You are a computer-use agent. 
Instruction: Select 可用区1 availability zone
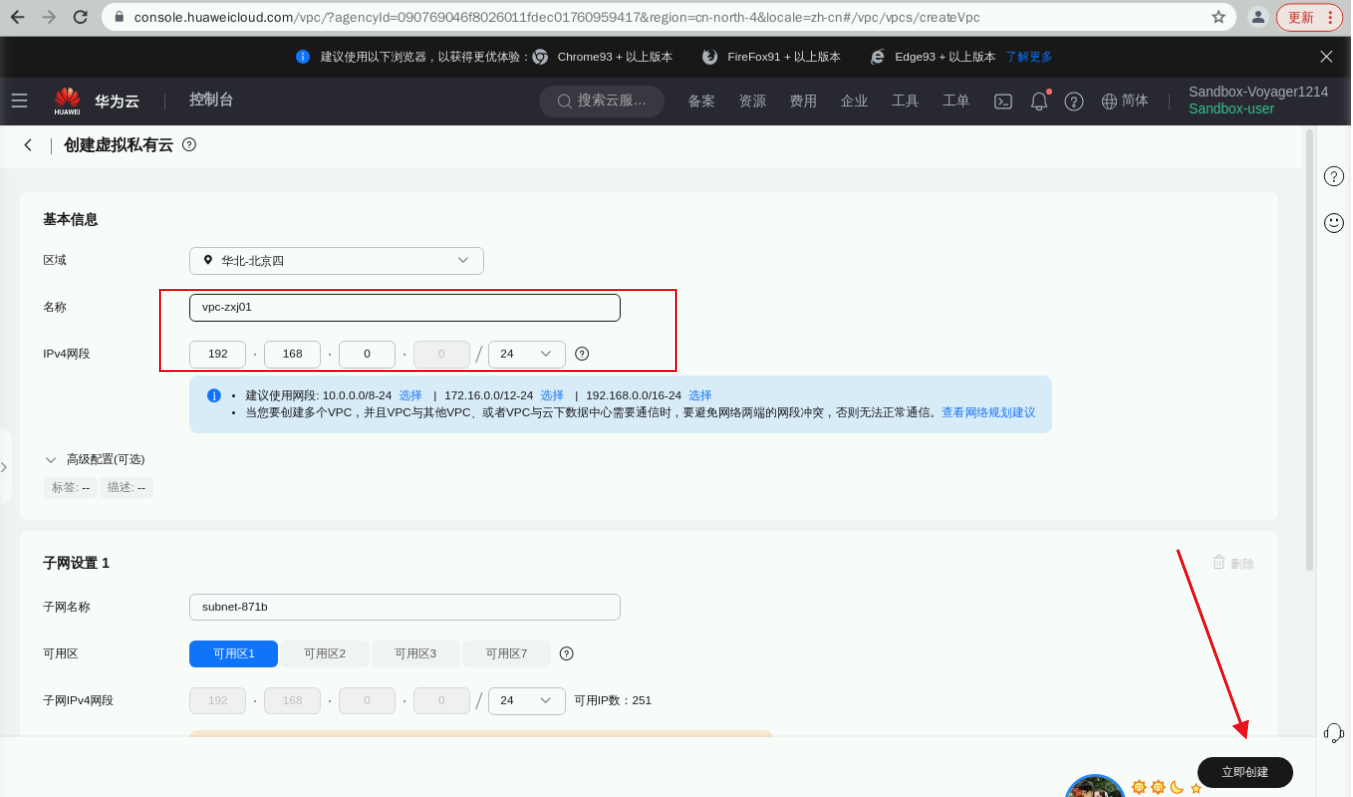tap(234, 654)
